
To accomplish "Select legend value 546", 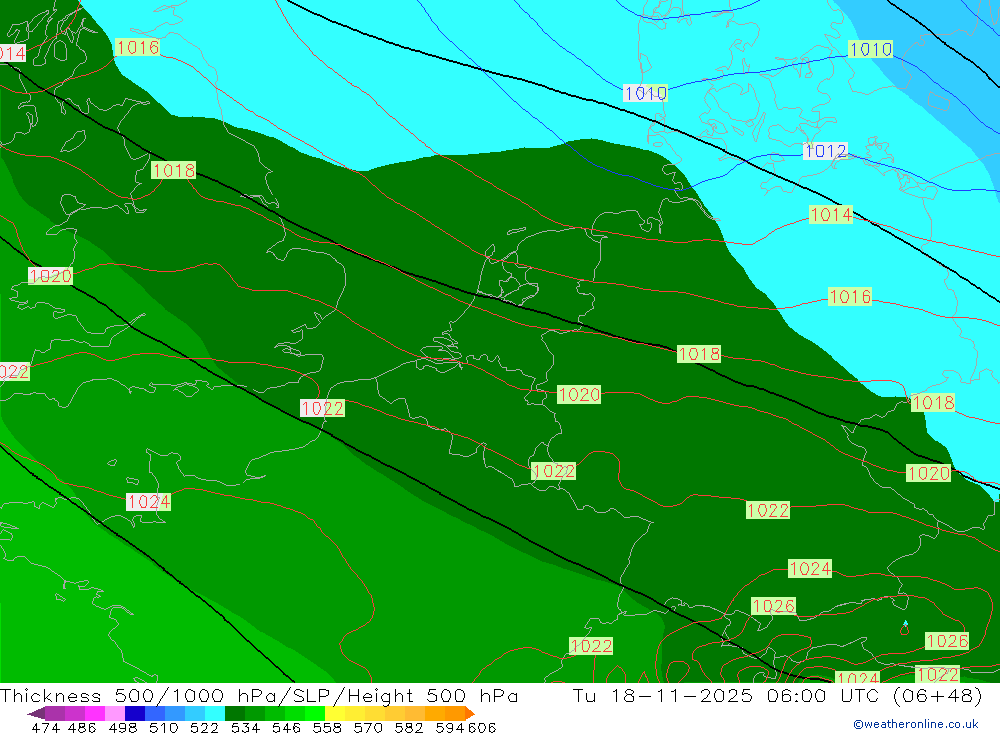I will pos(286,727).
